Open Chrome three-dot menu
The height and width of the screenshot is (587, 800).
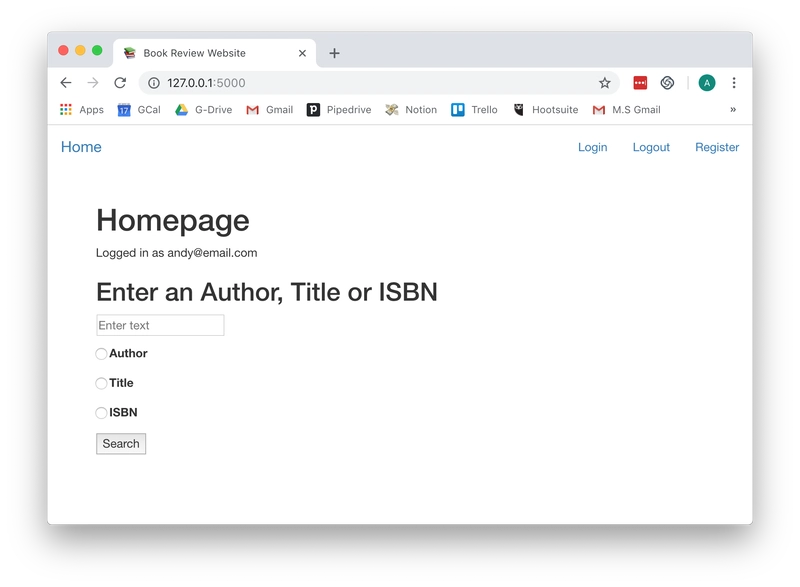click(x=734, y=83)
